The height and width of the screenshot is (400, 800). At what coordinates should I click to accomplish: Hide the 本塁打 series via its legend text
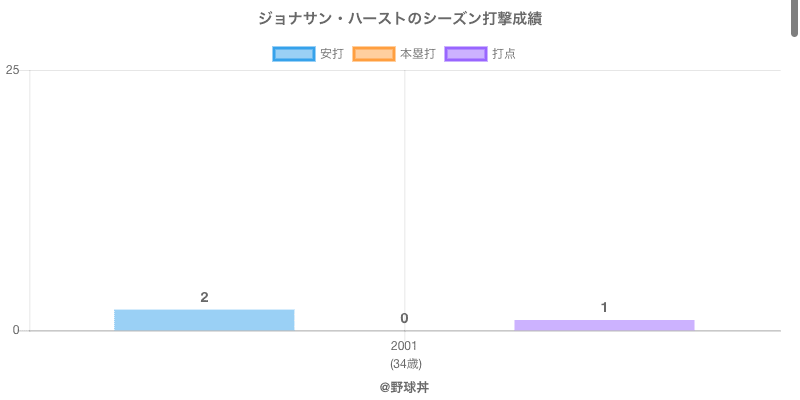click(x=417, y=54)
